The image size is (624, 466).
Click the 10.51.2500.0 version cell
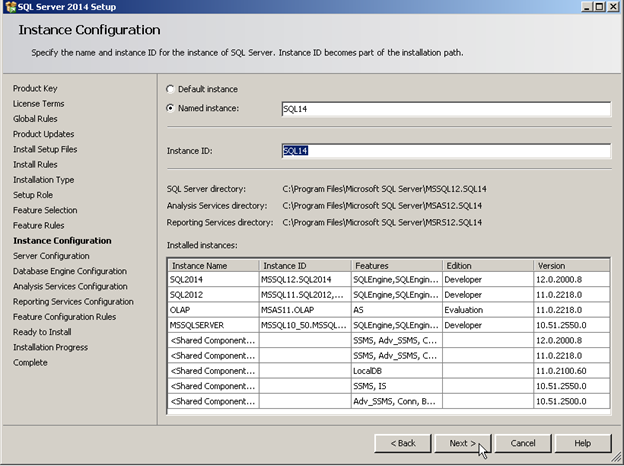click(x=571, y=401)
